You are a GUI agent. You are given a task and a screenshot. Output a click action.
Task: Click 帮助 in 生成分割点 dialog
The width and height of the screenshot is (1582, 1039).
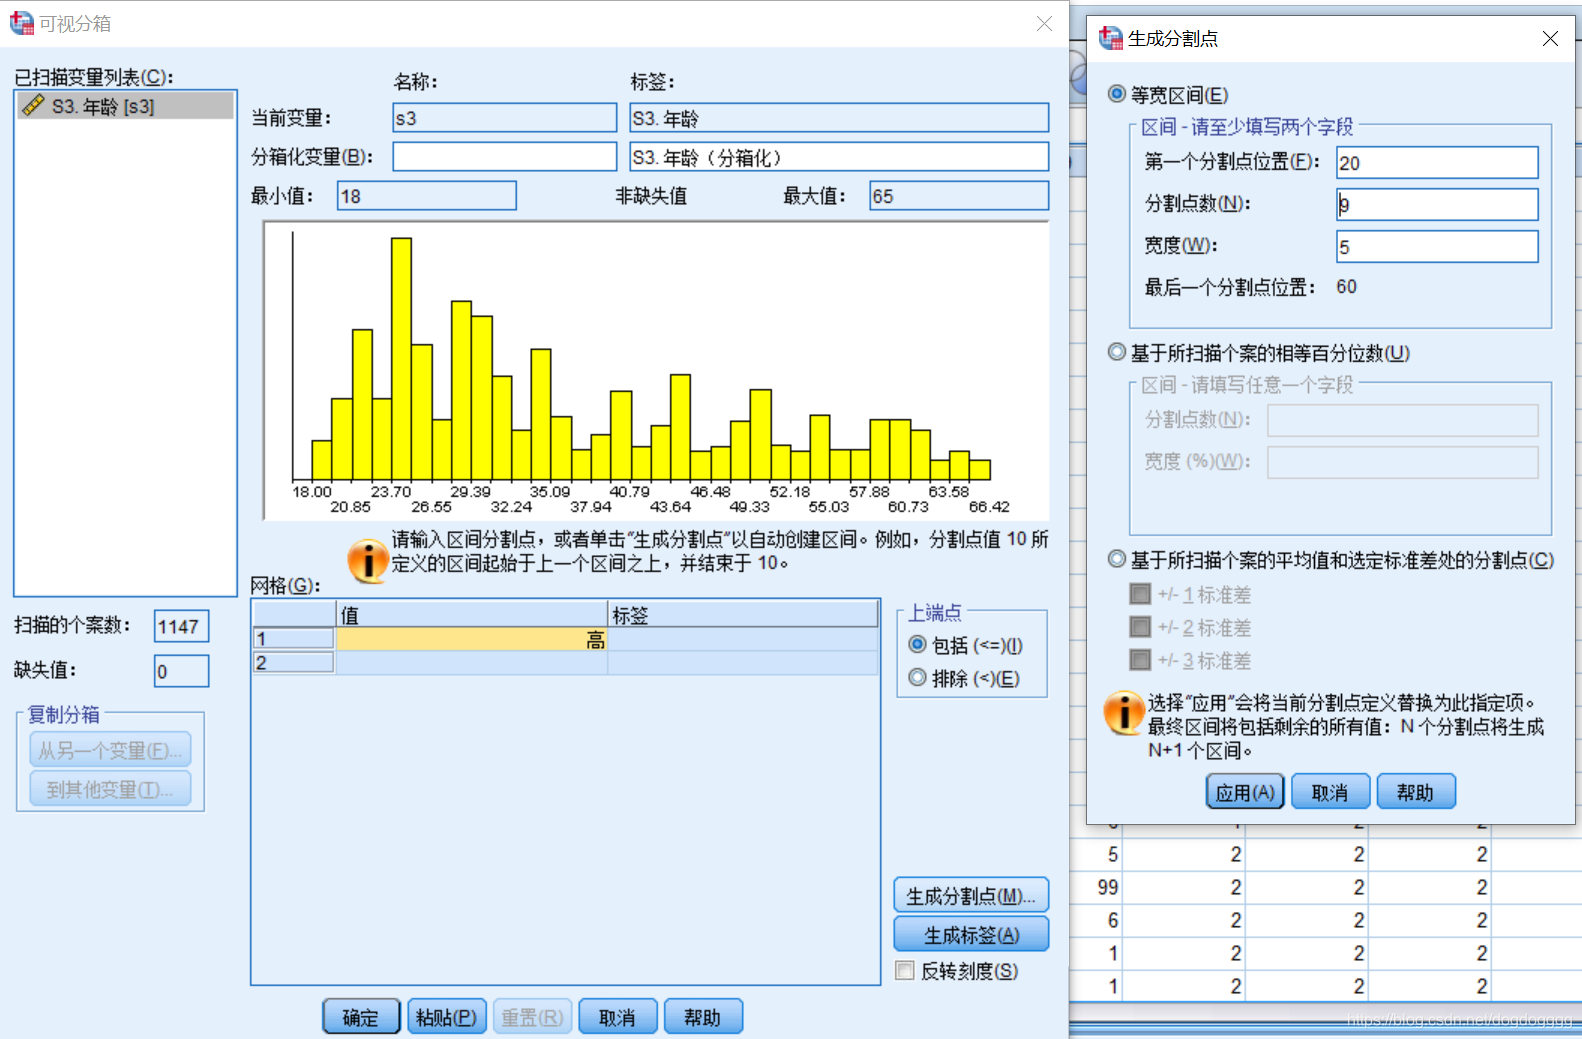(1416, 792)
